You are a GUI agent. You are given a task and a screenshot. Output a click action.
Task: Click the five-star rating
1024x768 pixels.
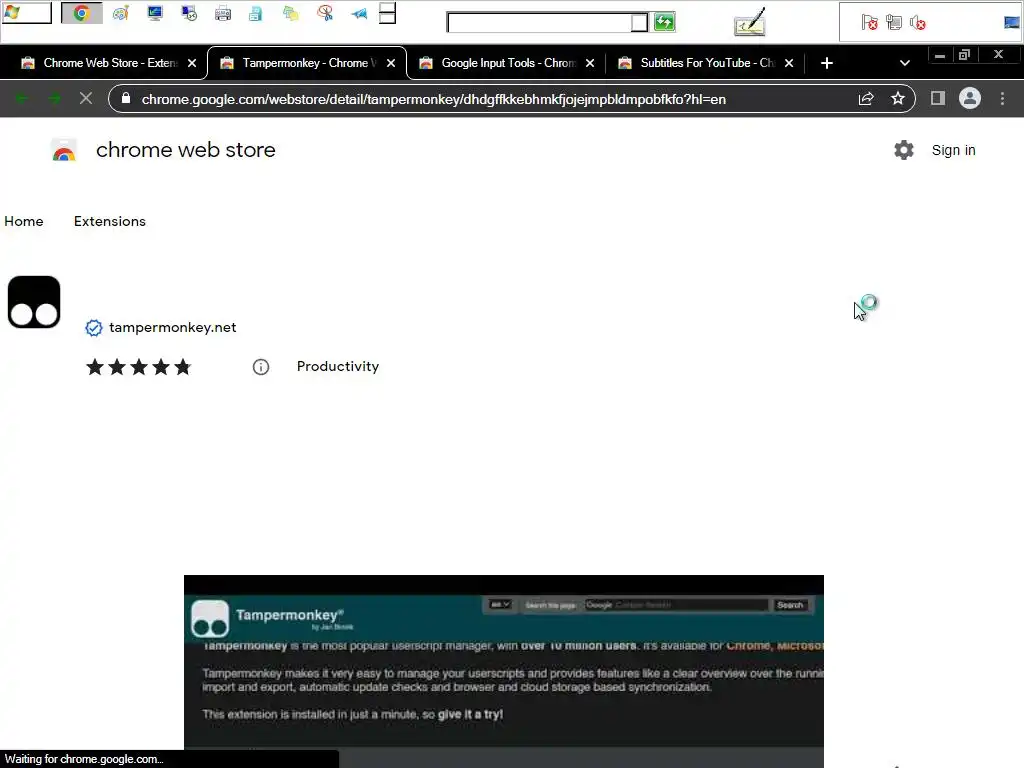pos(138,367)
